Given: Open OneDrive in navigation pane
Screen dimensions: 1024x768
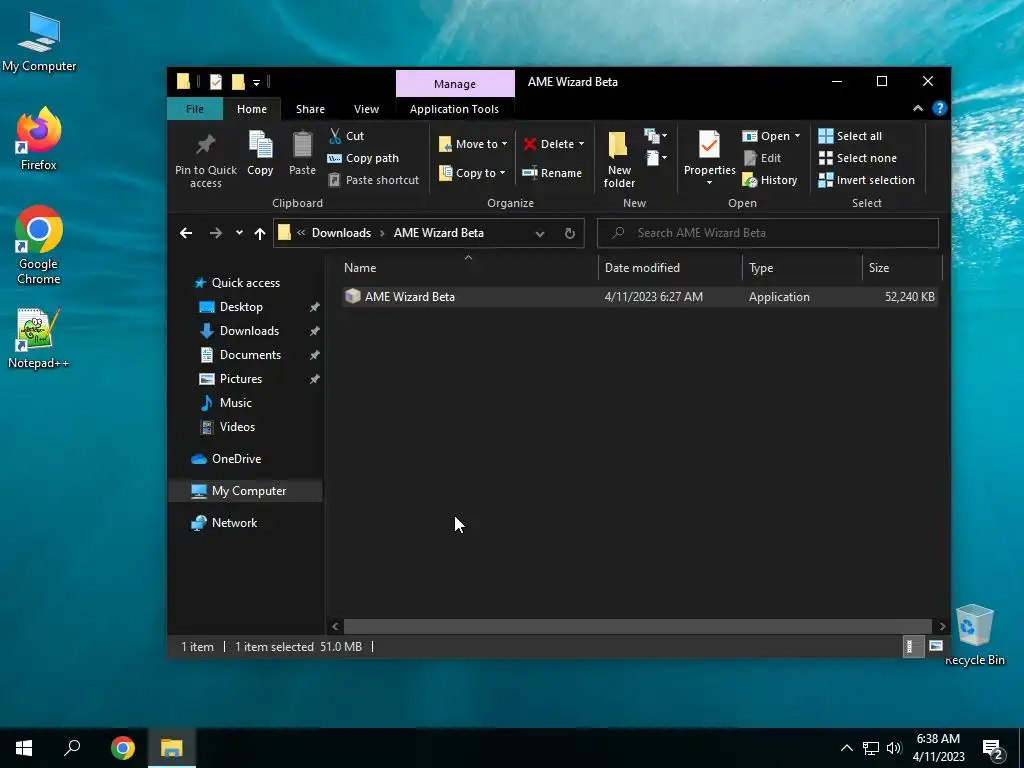Looking at the screenshot, I should pyautogui.click(x=236, y=459).
